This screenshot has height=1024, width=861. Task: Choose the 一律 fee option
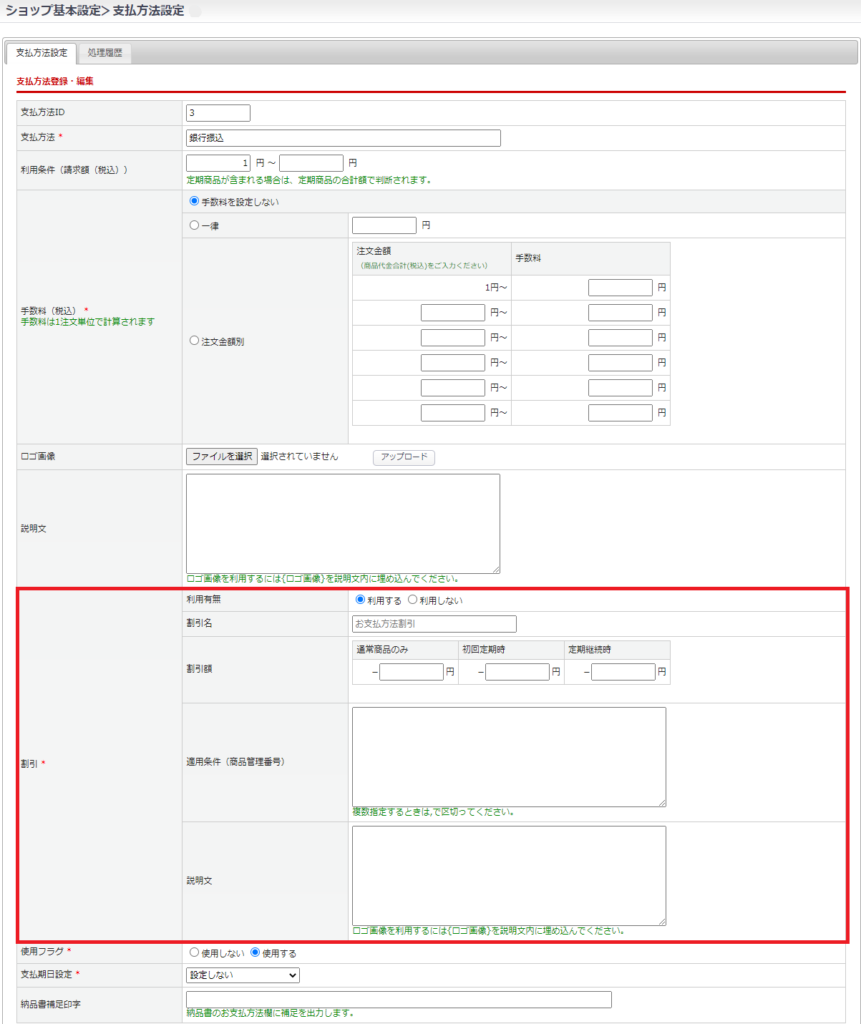tap(194, 225)
